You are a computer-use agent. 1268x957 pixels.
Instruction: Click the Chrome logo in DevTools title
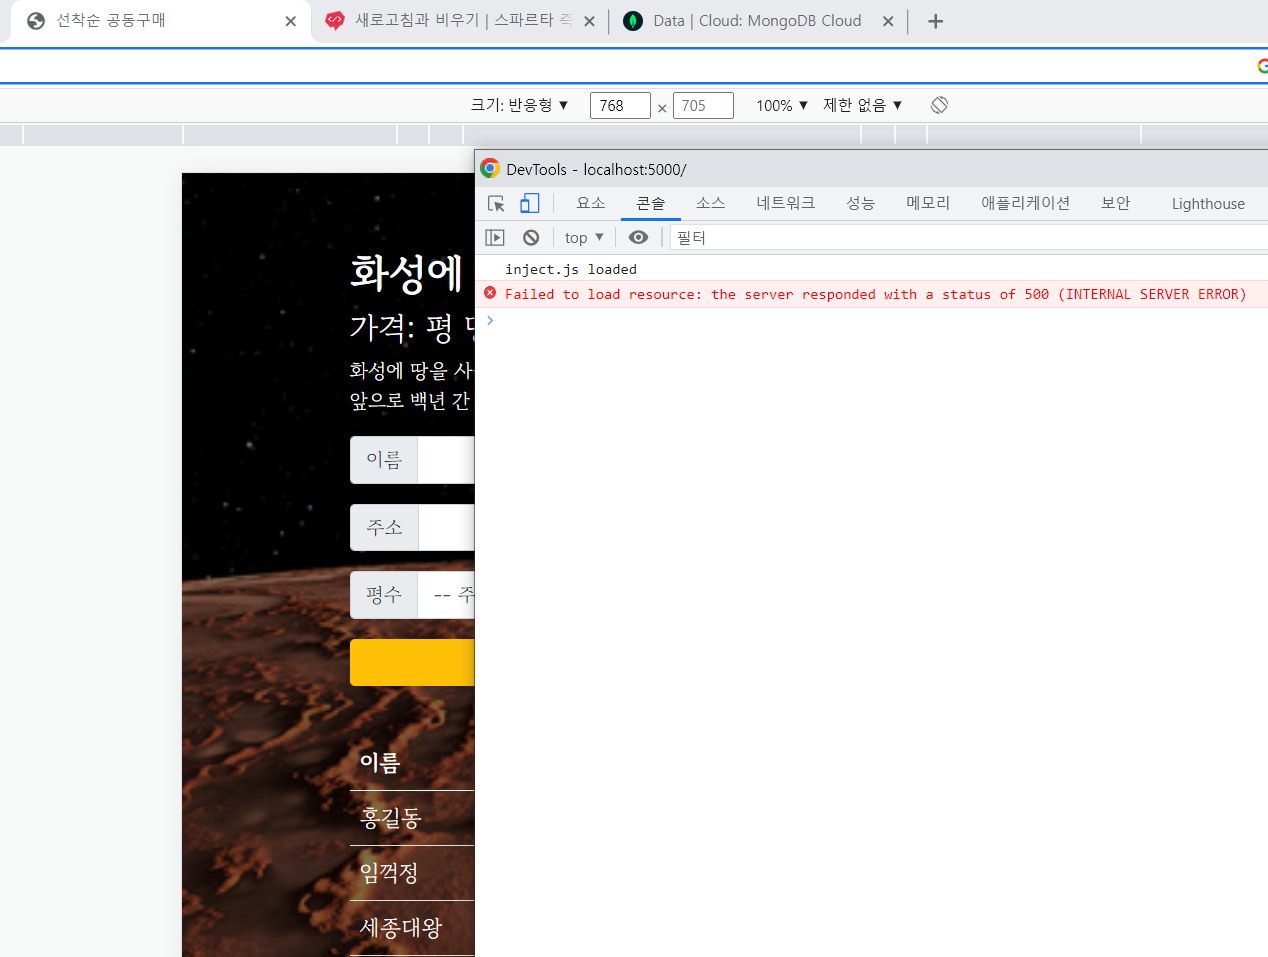[490, 168]
